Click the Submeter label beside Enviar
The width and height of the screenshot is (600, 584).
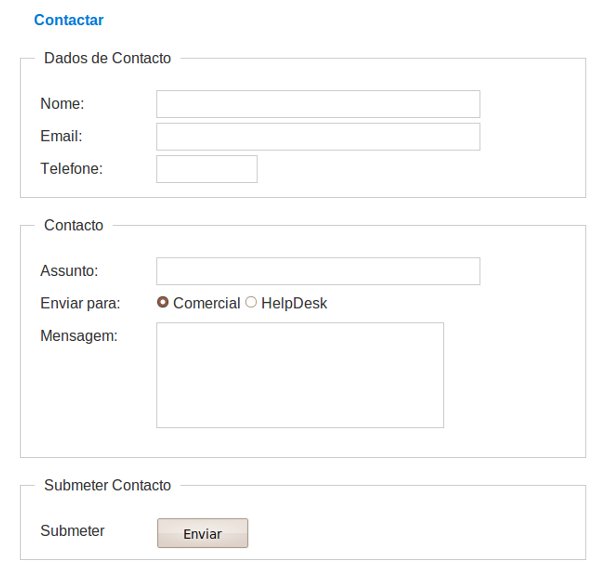[x=72, y=531]
